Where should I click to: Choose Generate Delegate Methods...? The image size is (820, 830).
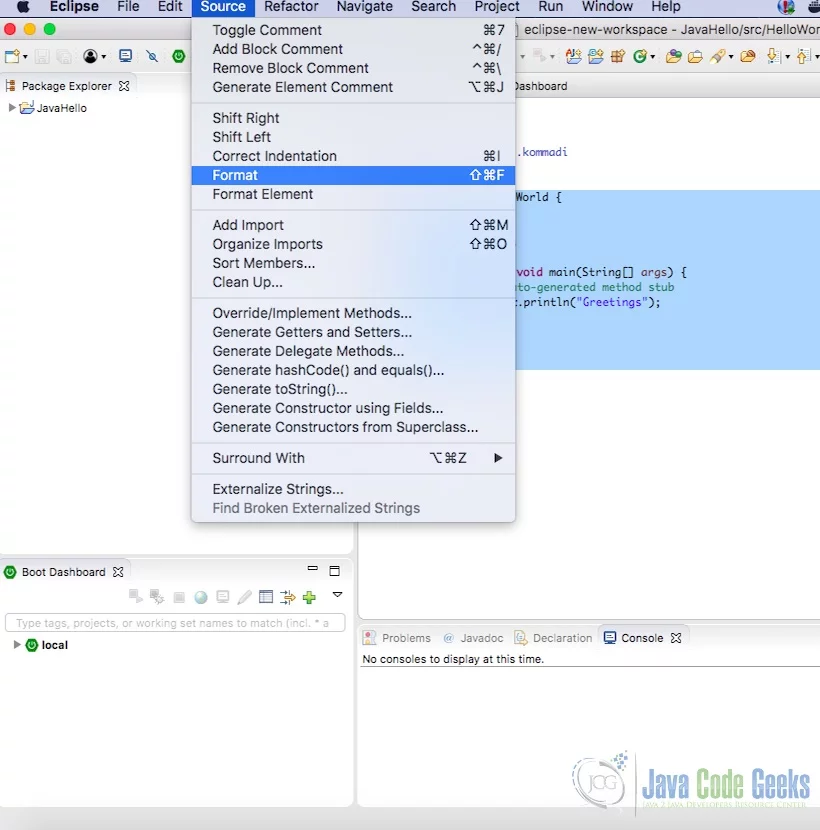coord(353,351)
